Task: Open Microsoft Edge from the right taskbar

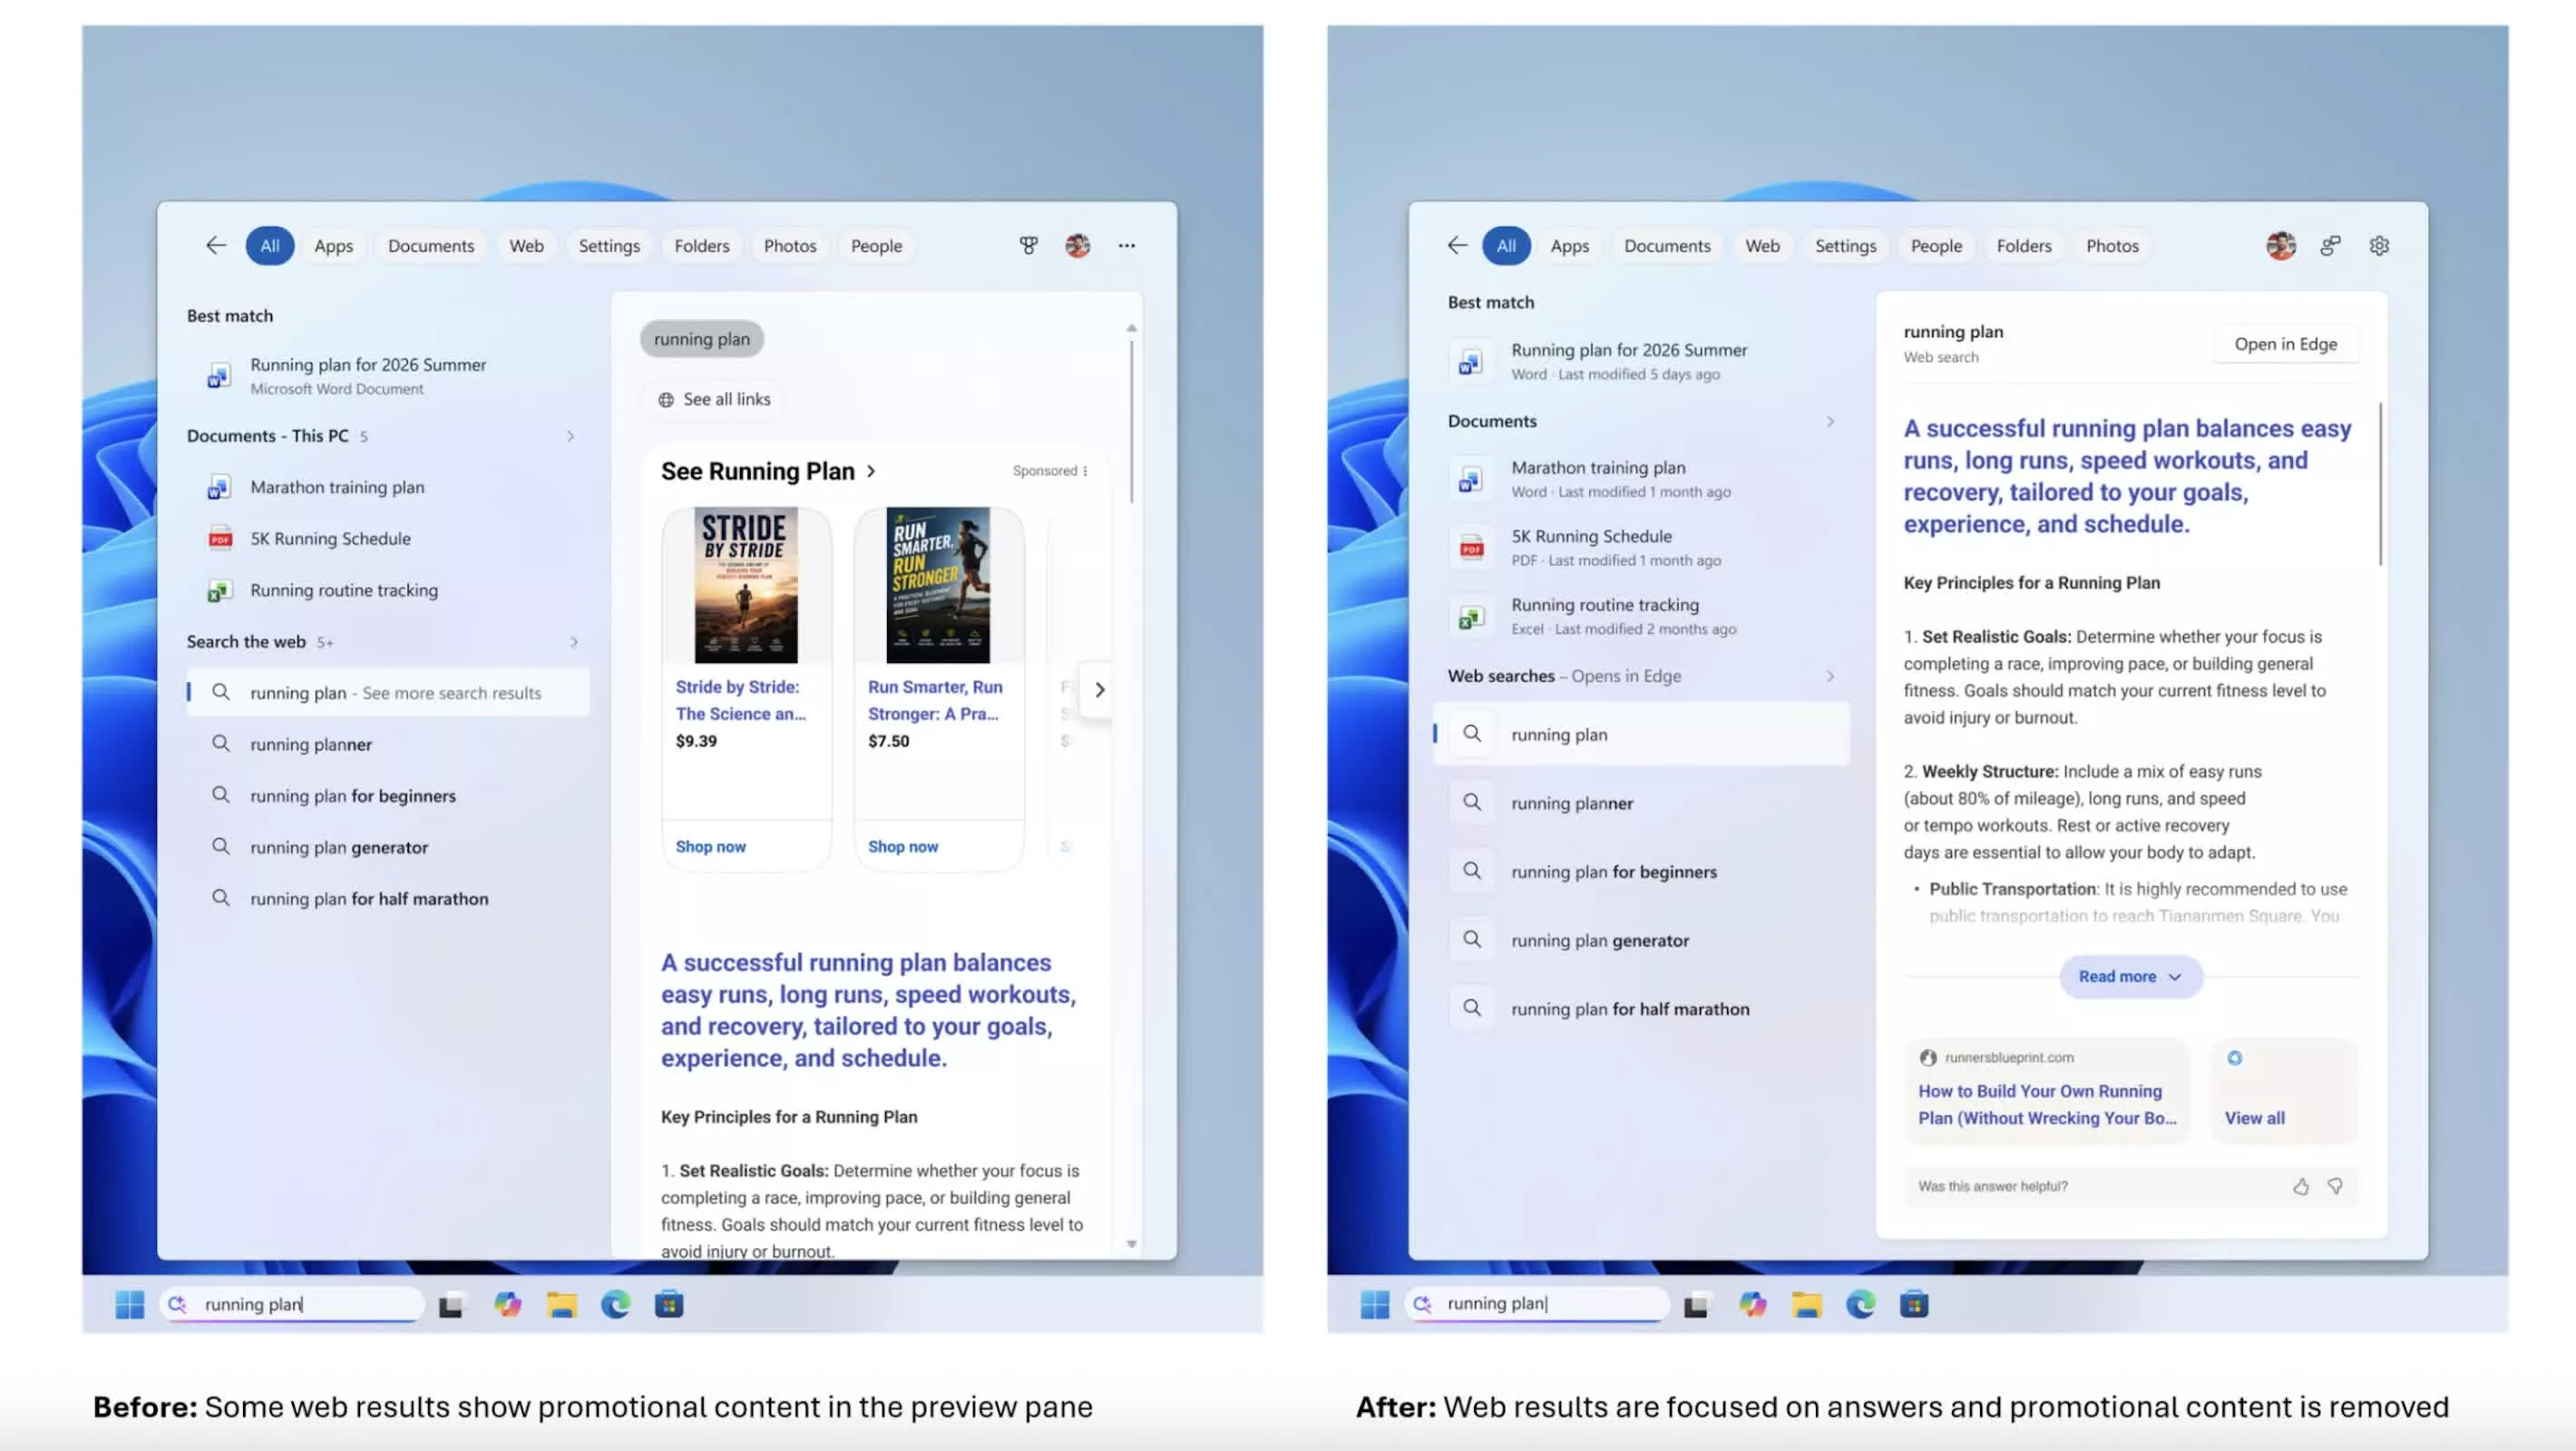Action: click(x=1860, y=1304)
